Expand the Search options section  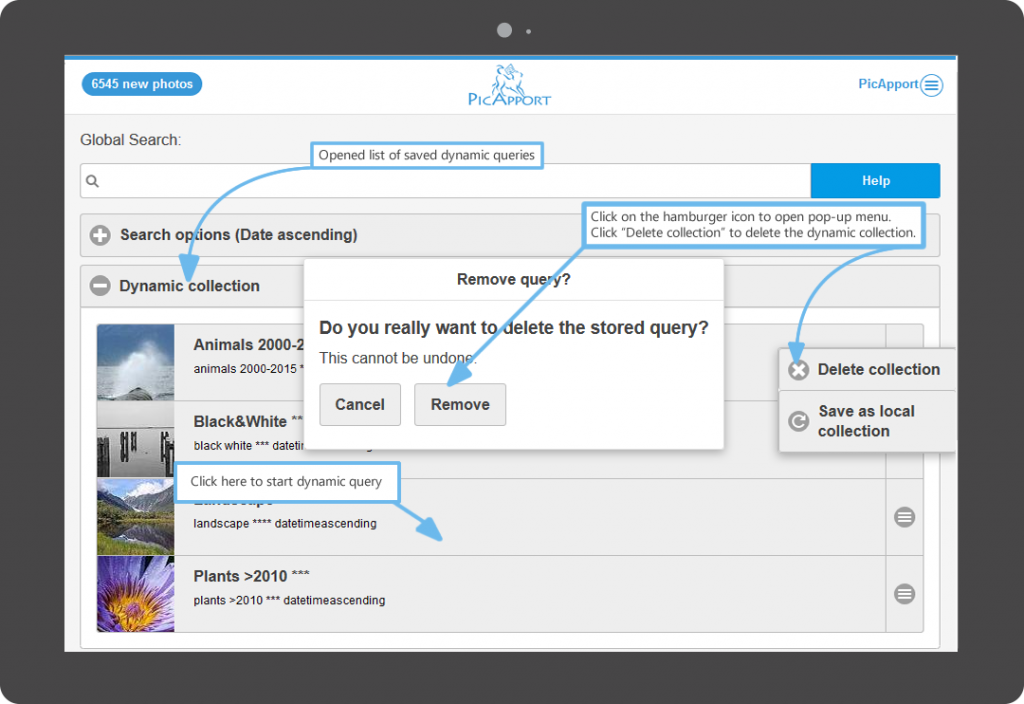100,236
